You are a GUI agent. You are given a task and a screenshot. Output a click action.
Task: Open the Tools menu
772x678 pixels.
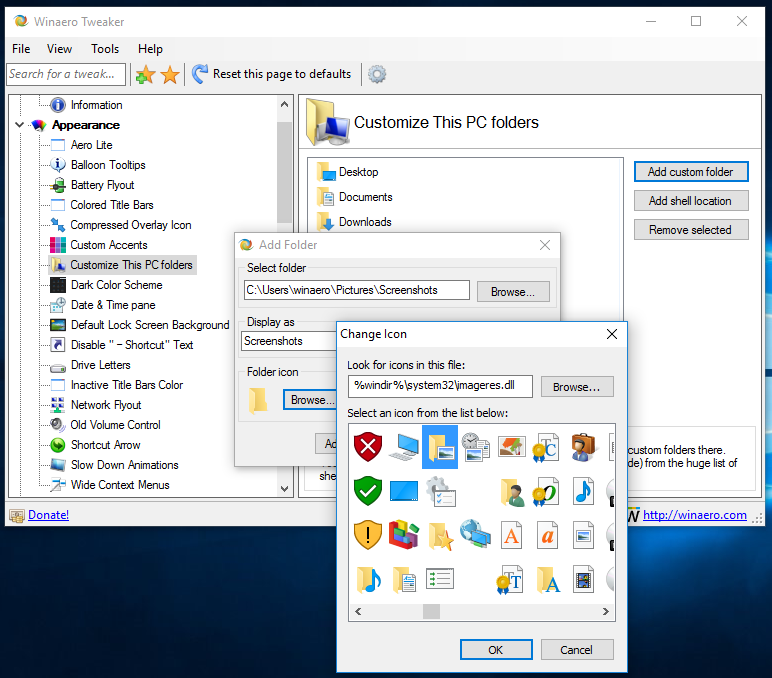click(x=105, y=49)
